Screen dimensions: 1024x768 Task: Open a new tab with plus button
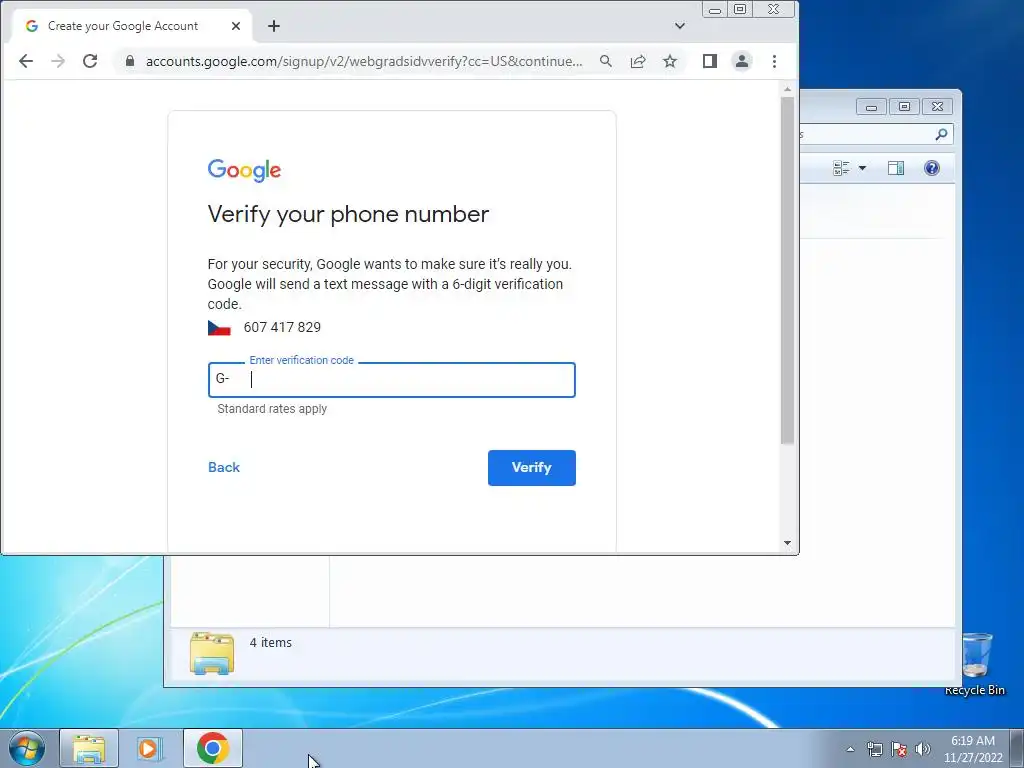(274, 26)
